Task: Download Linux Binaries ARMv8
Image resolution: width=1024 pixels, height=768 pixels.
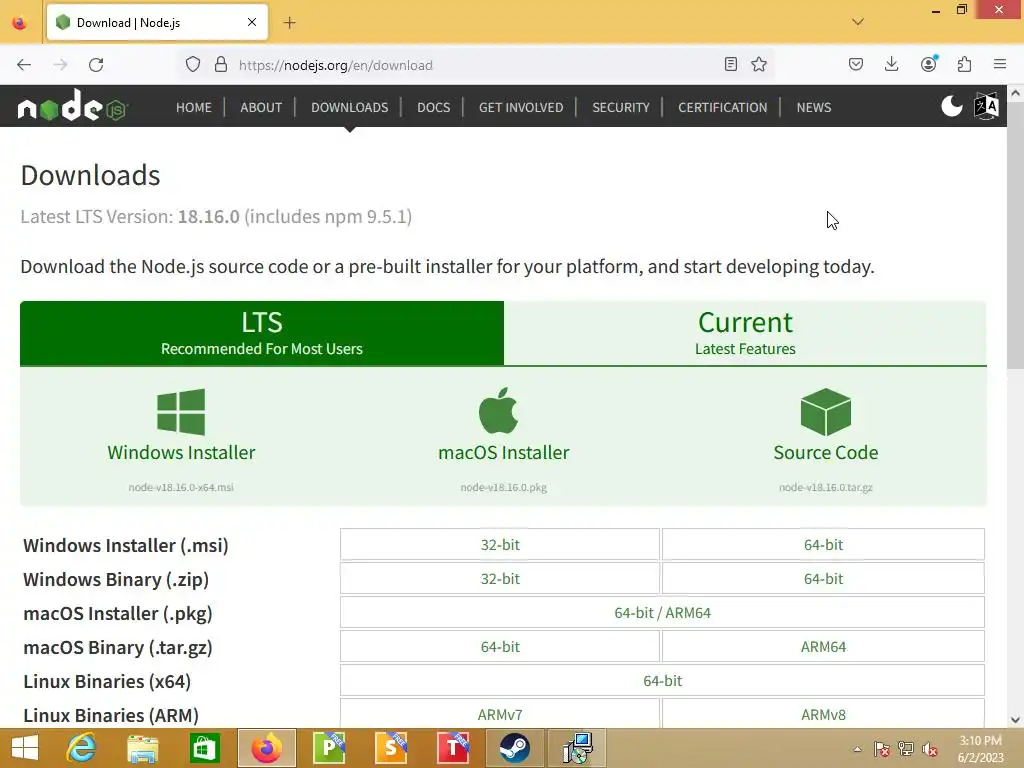Action: (x=823, y=714)
